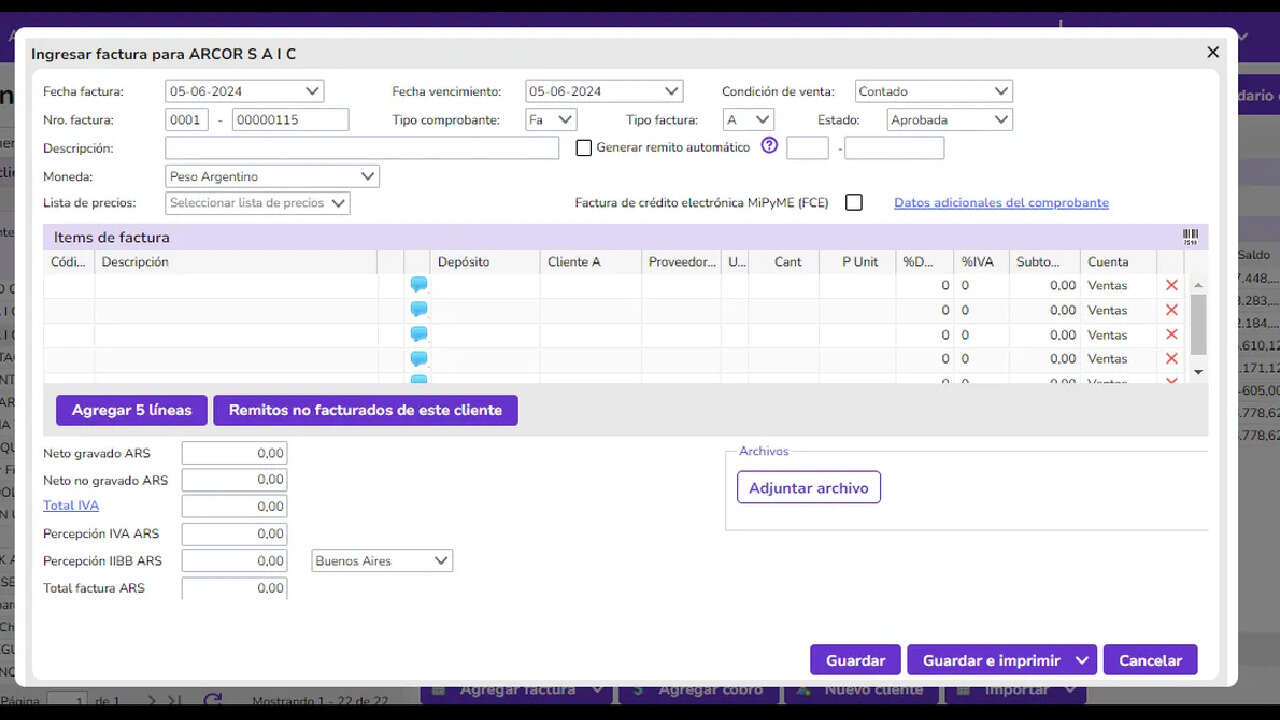Image resolution: width=1280 pixels, height=720 pixels.
Task: Open Datos adicionales del comprobante link
Action: point(1001,203)
